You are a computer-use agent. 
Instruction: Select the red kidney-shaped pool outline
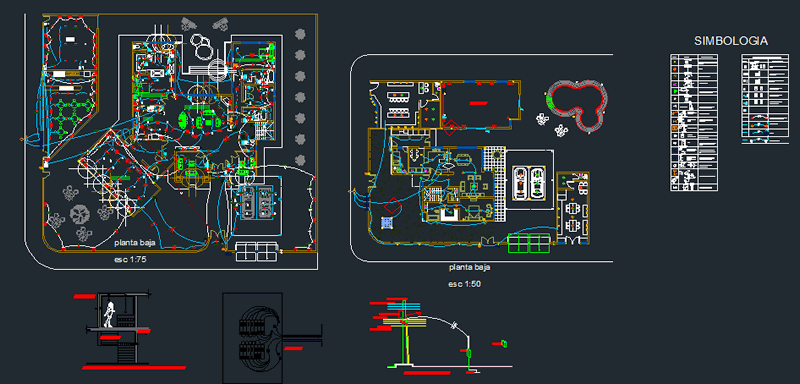(x=577, y=105)
